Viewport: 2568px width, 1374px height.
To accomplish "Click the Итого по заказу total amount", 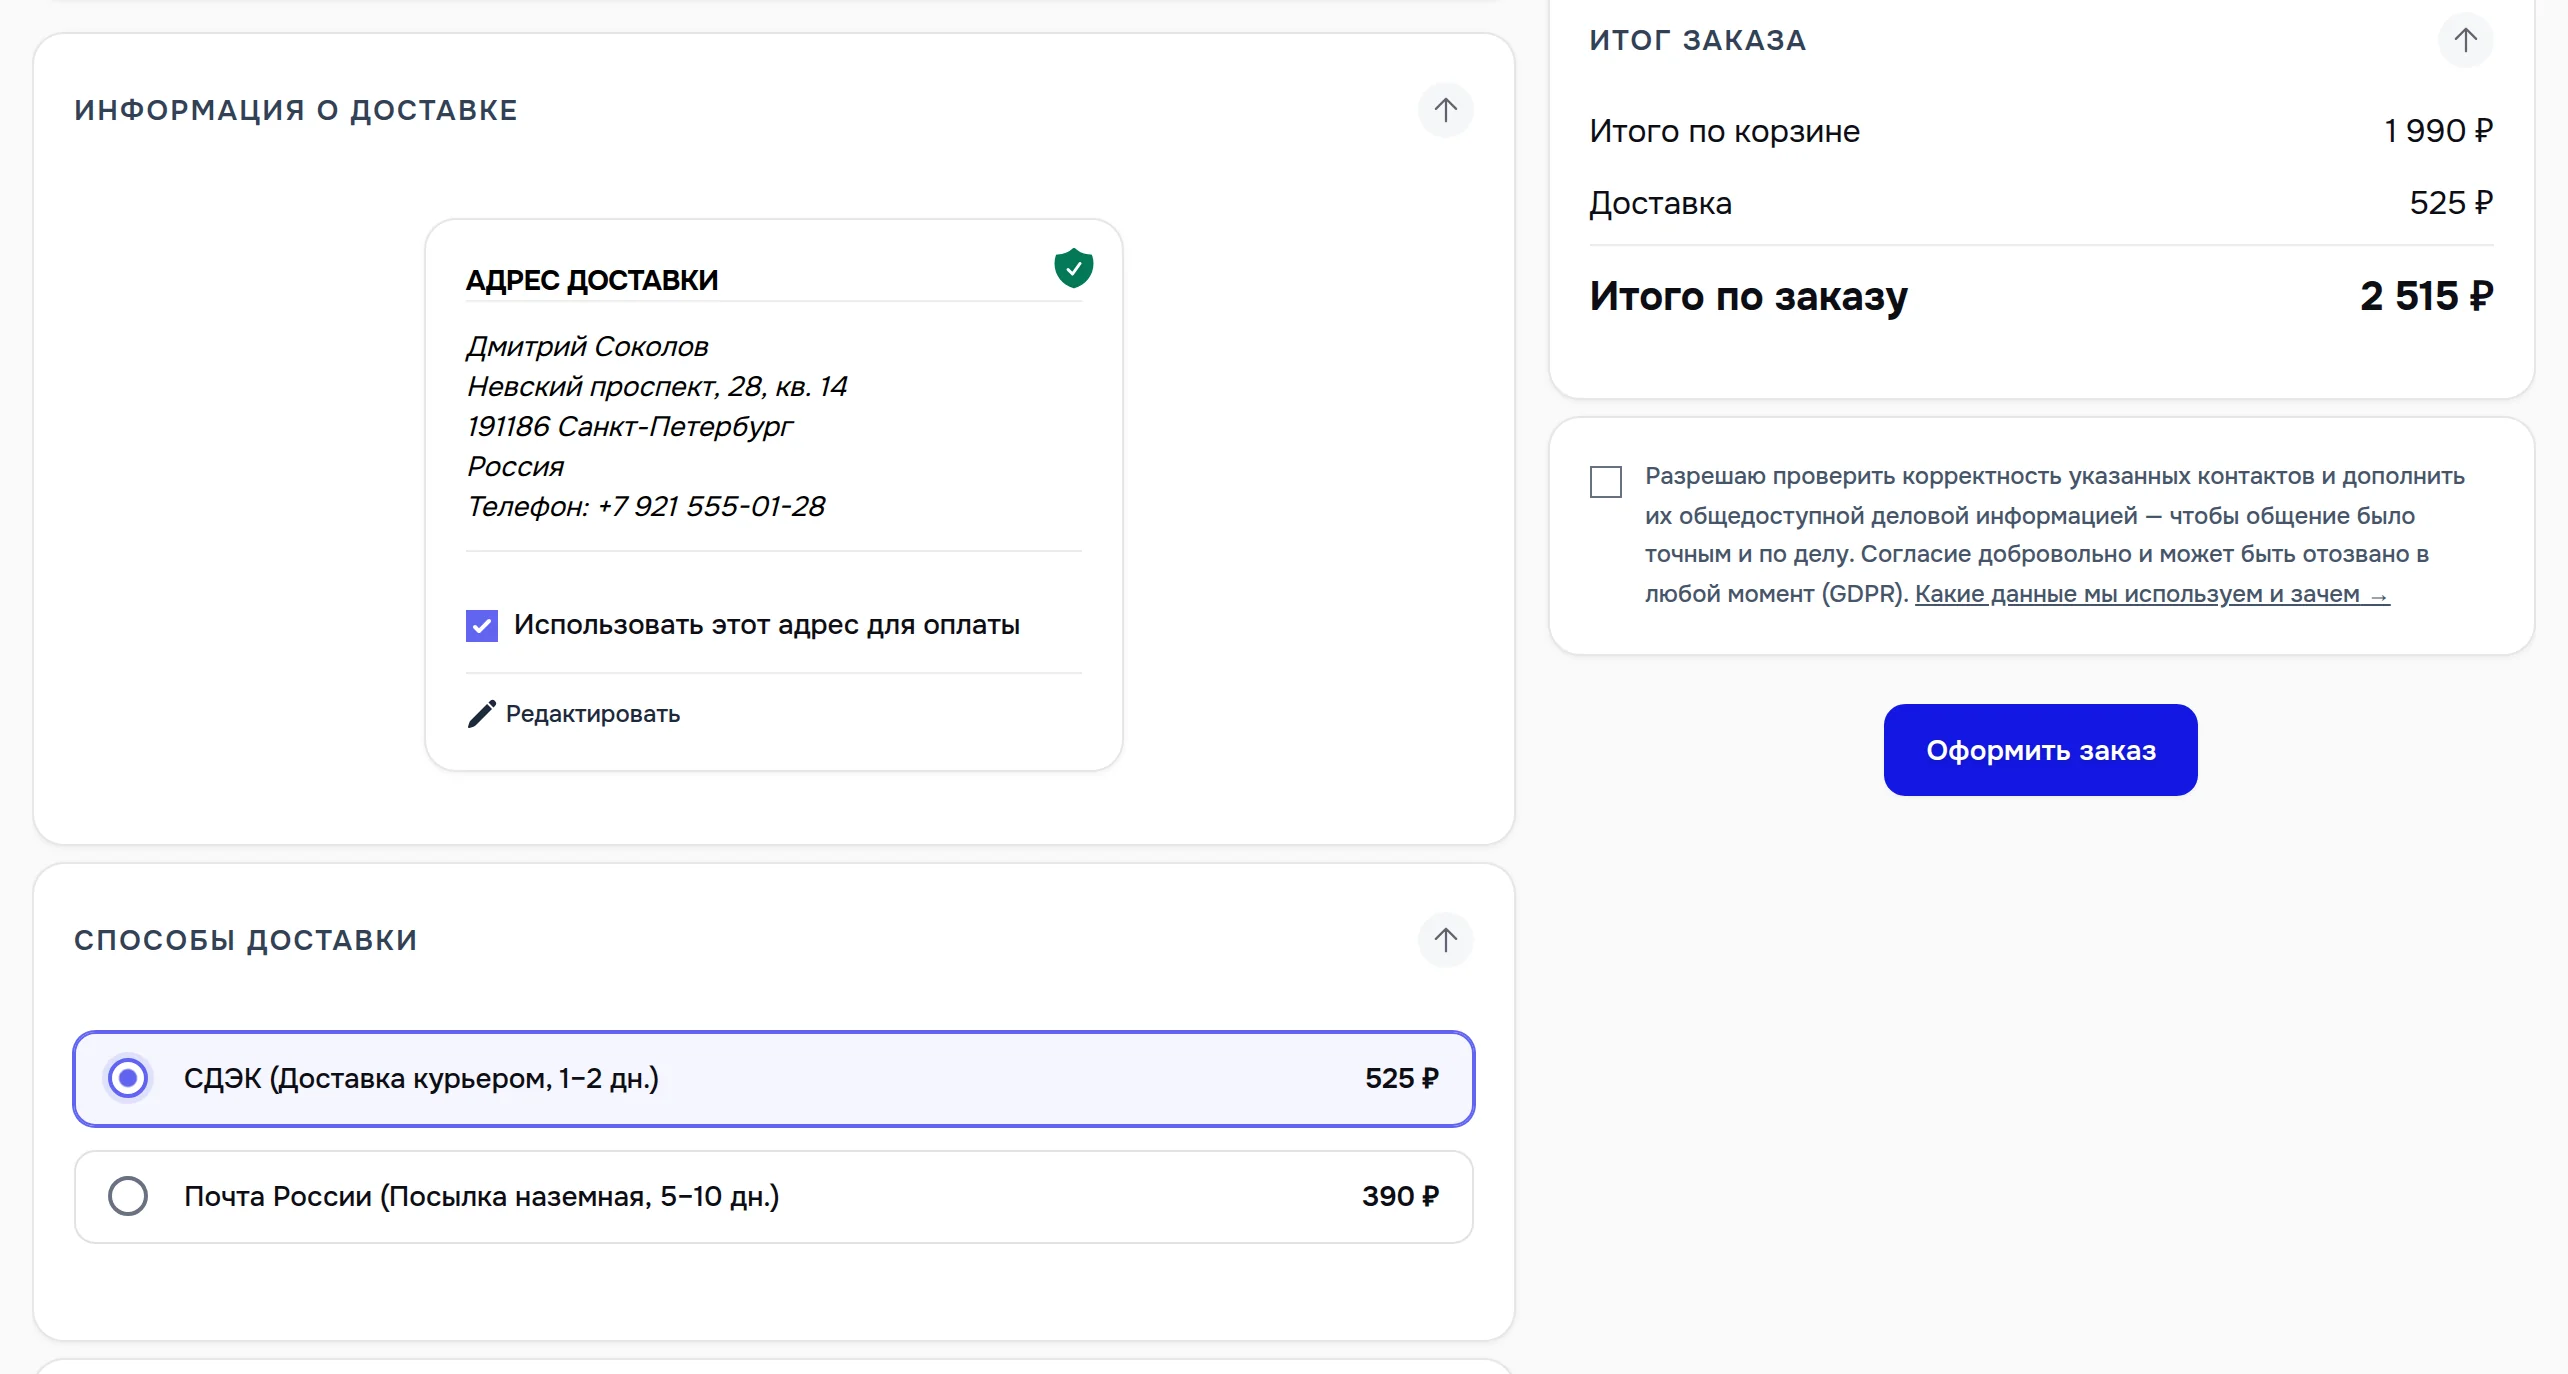I will 2426,296.
